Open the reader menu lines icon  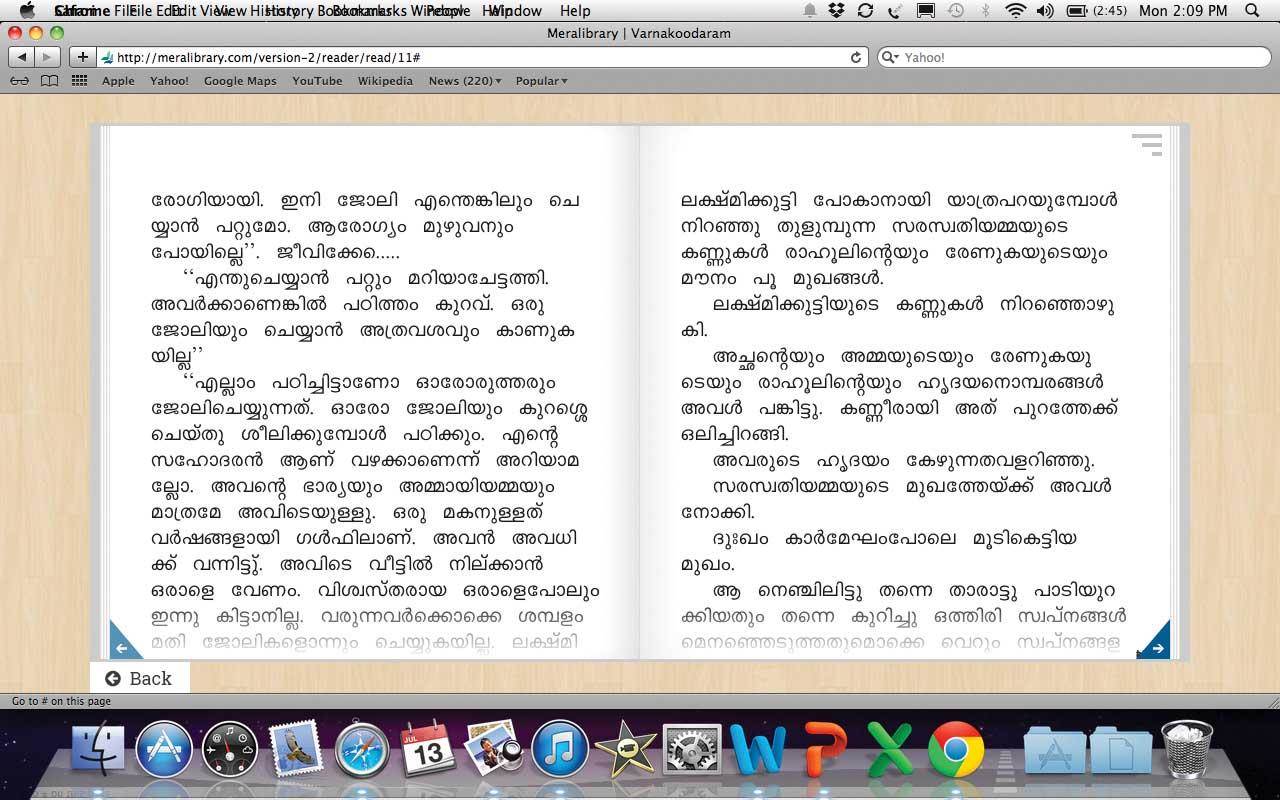(1147, 144)
